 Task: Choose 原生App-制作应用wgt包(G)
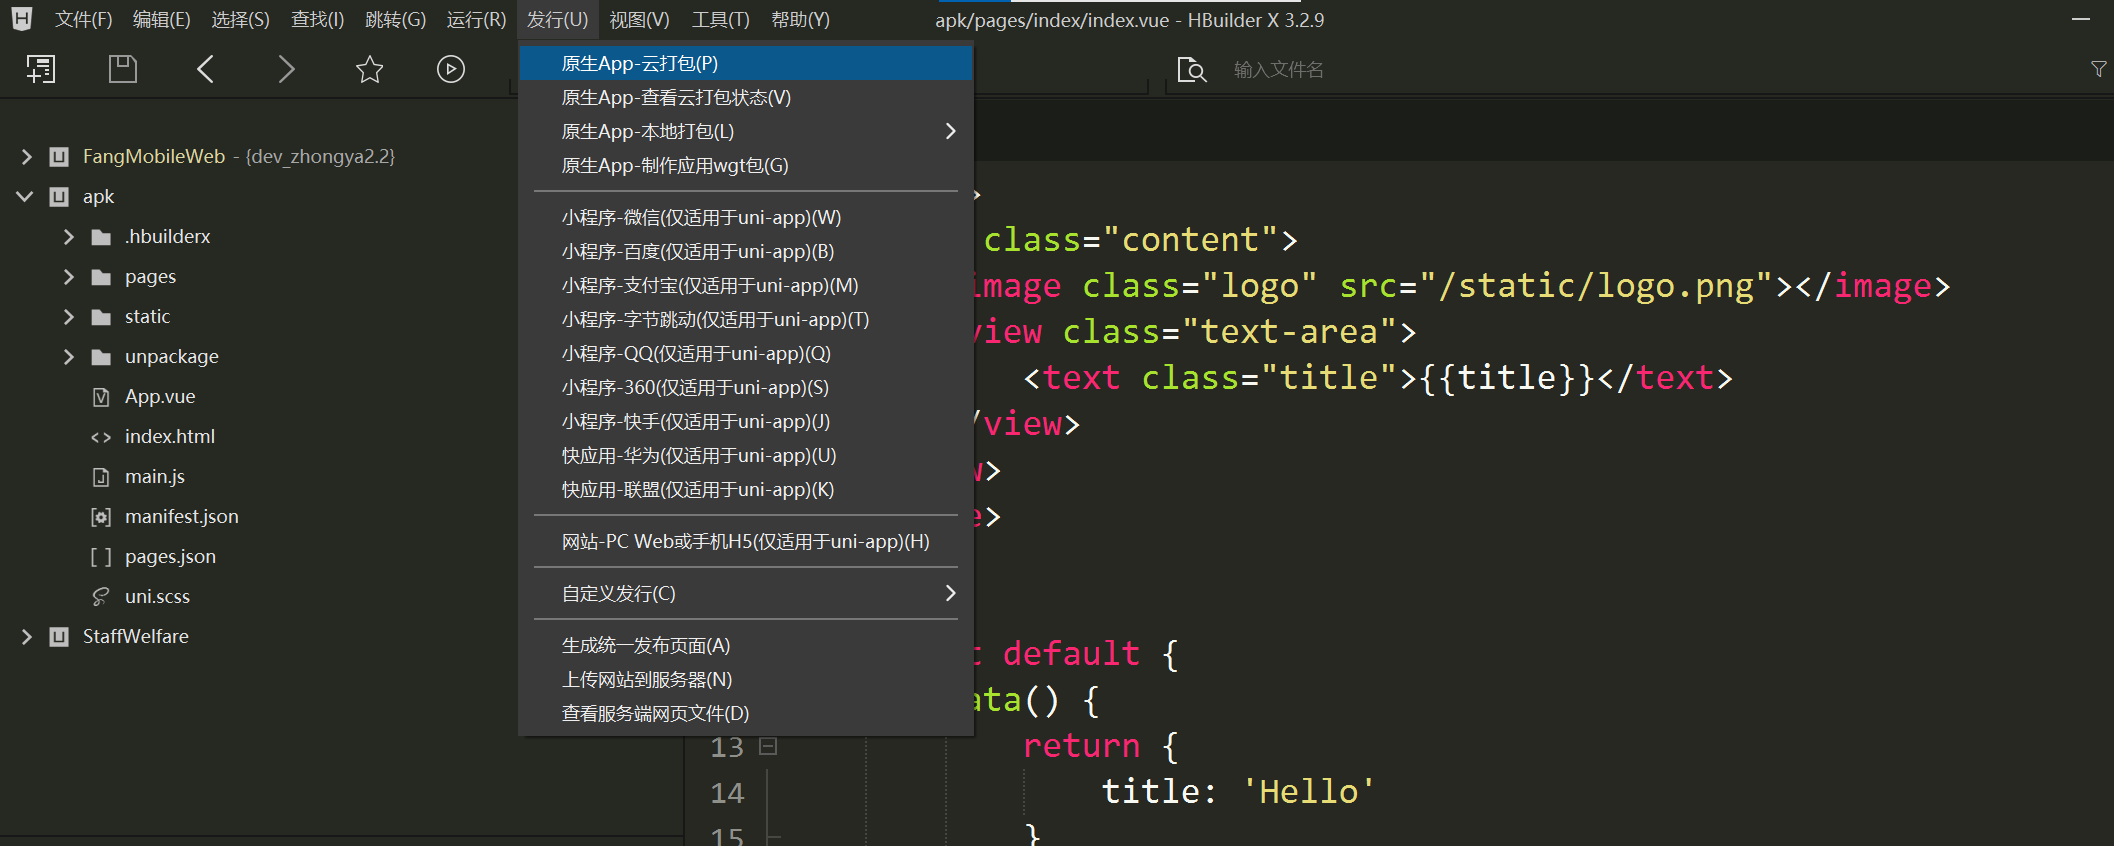click(746, 165)
